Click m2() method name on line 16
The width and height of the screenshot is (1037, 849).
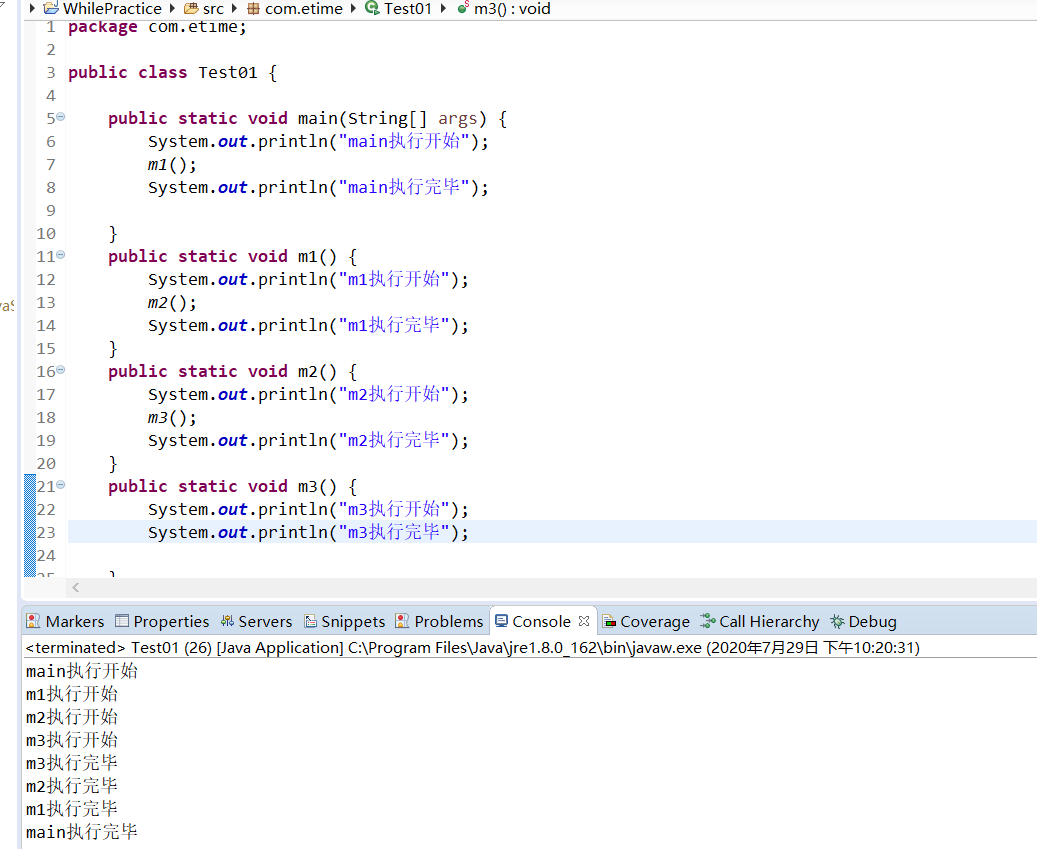click(x=317, y=372)
